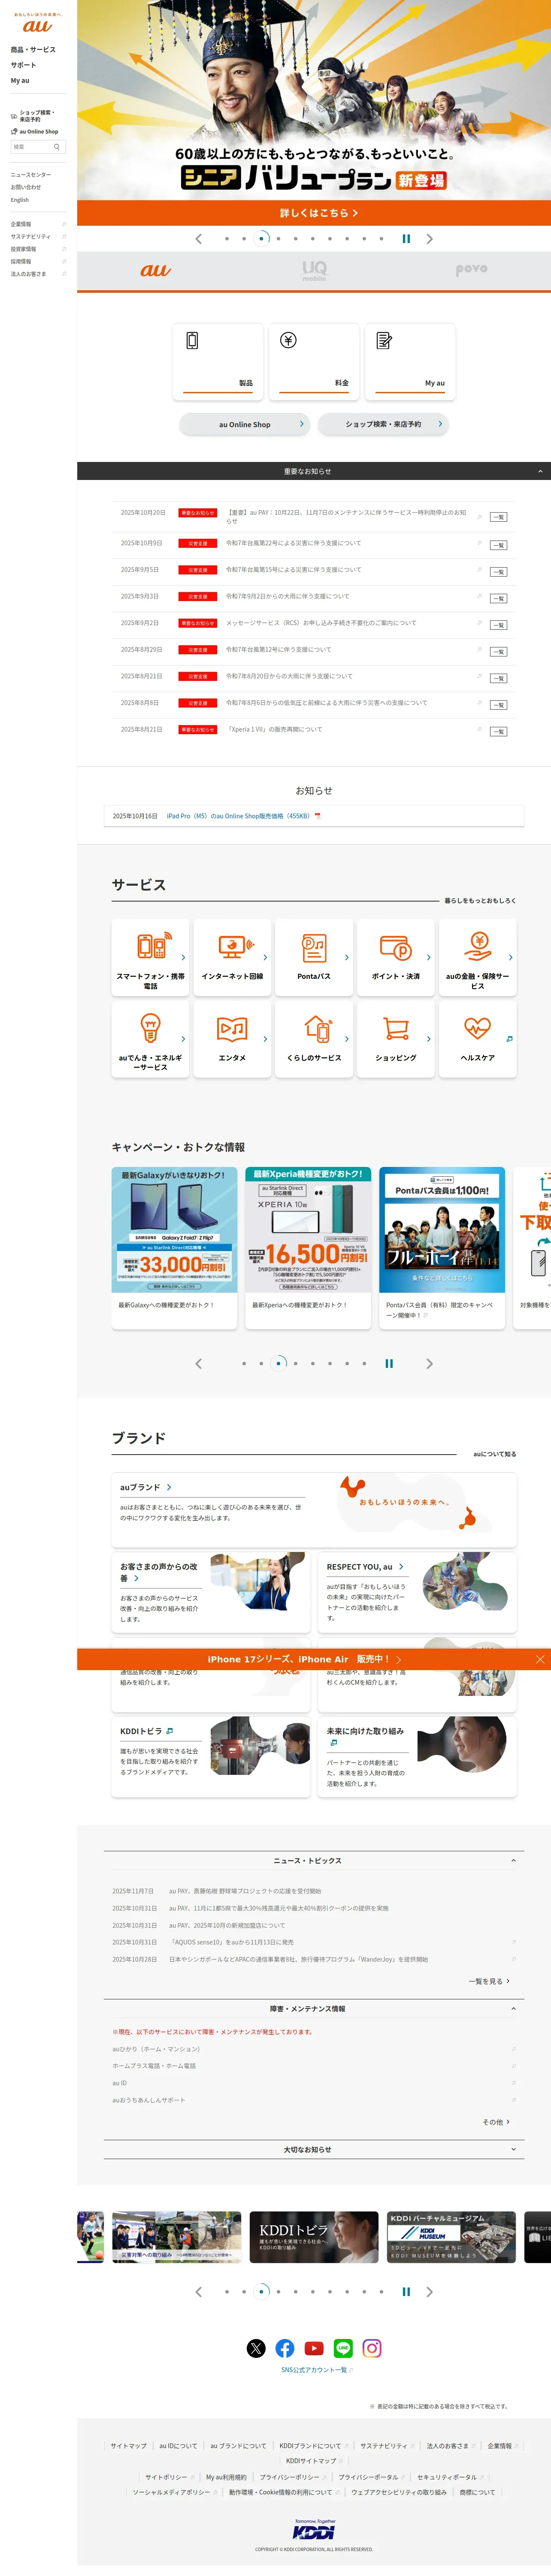Open インターネット回線 service tile
This screenshot has width=551, height=2576.
click(232, 957)
